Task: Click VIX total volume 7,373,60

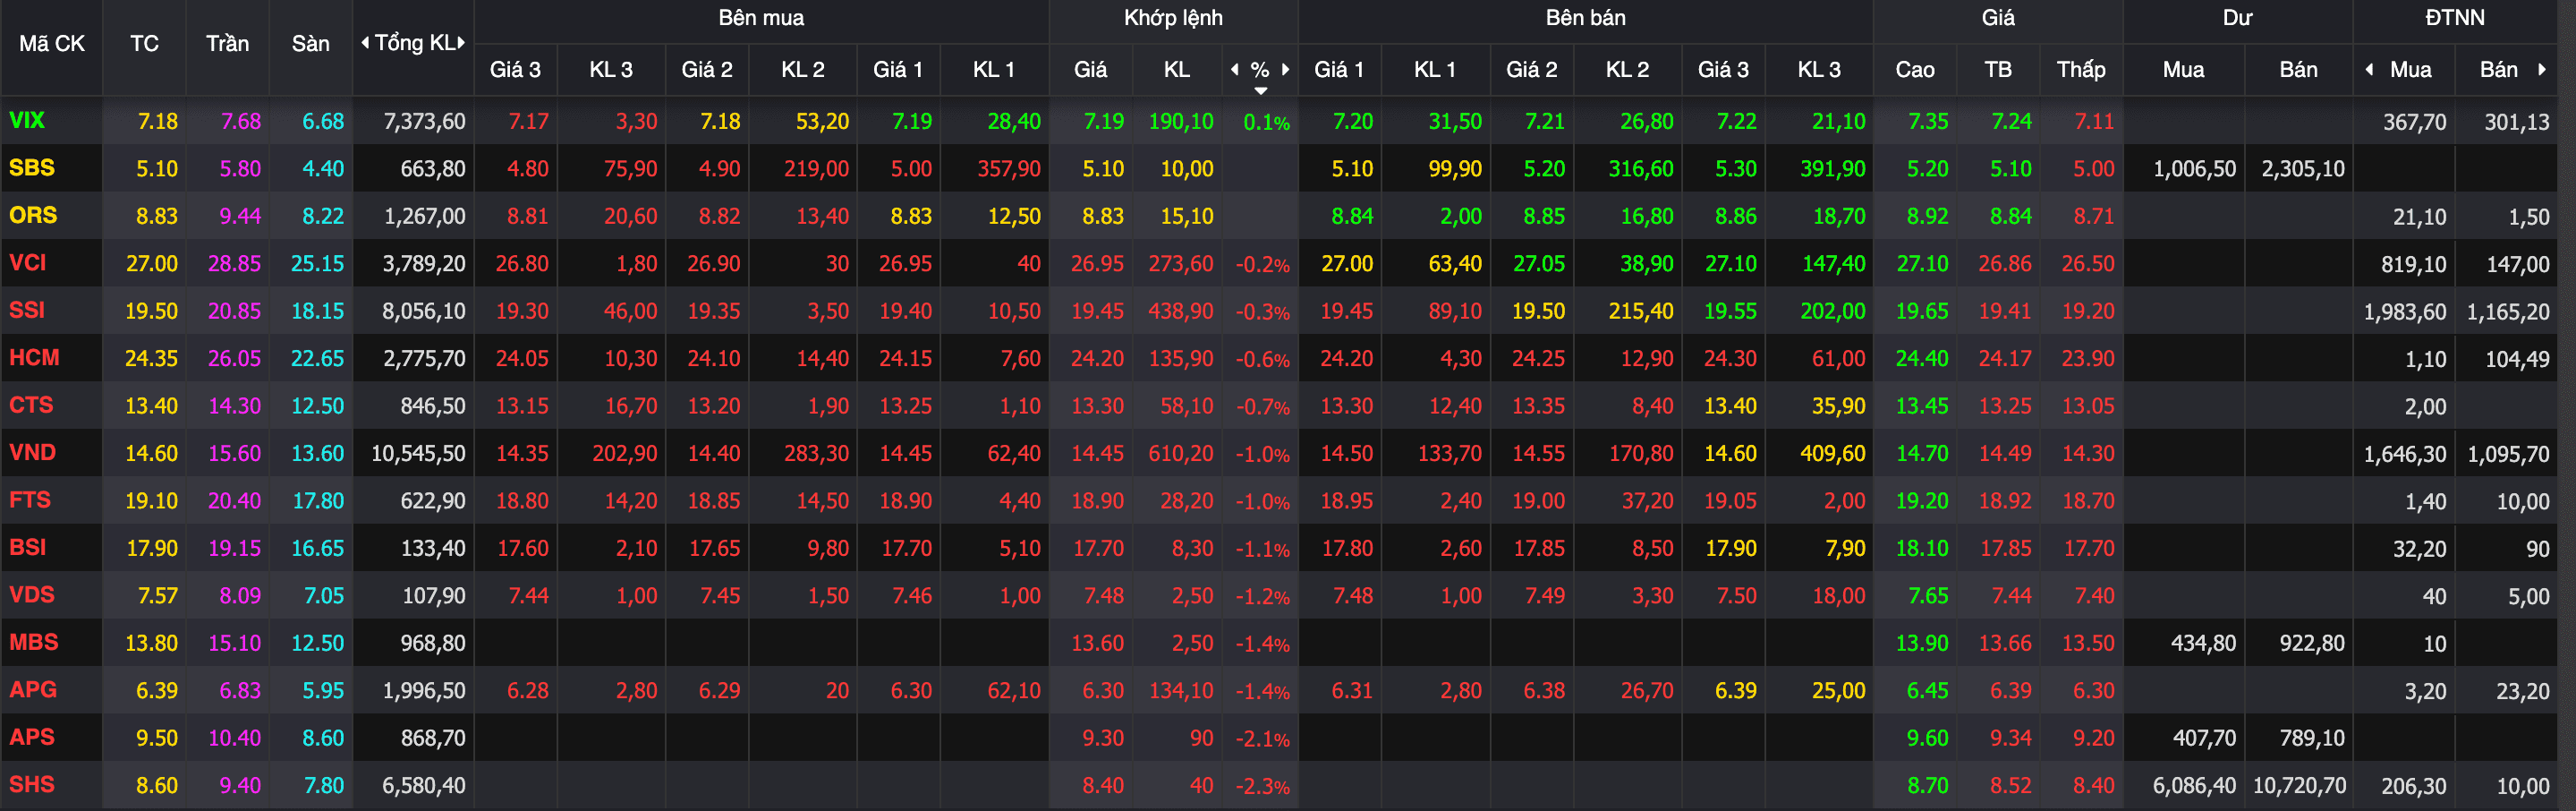Action: (x=424, y=122)
